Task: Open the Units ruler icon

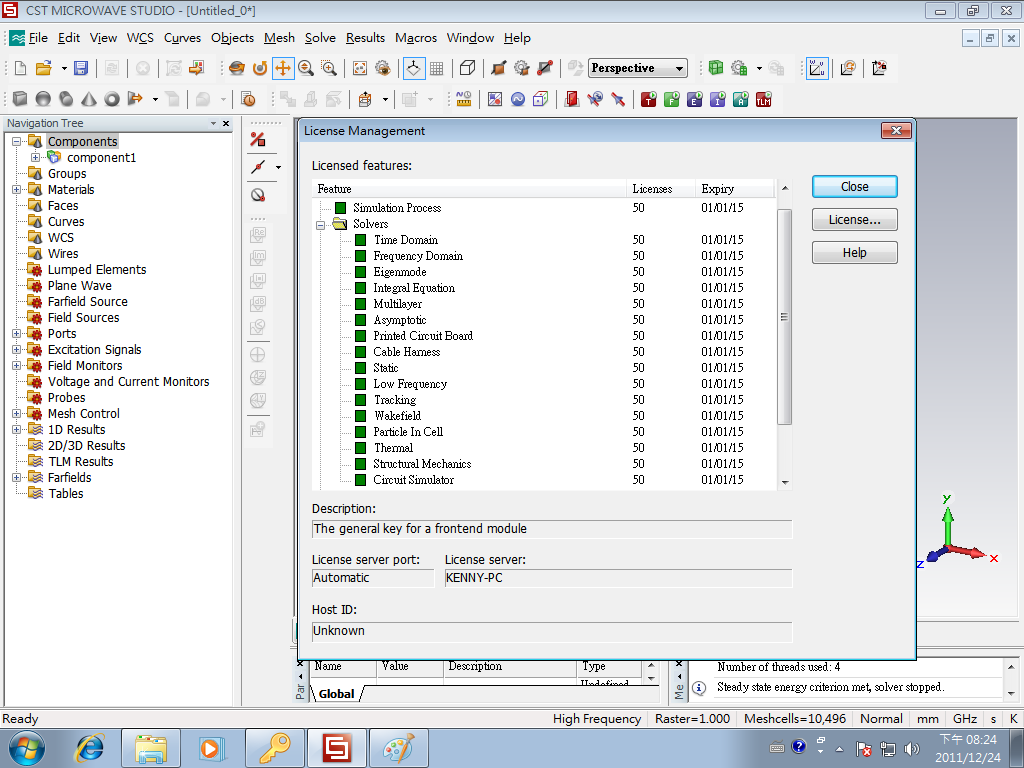Action: [464, 99]
